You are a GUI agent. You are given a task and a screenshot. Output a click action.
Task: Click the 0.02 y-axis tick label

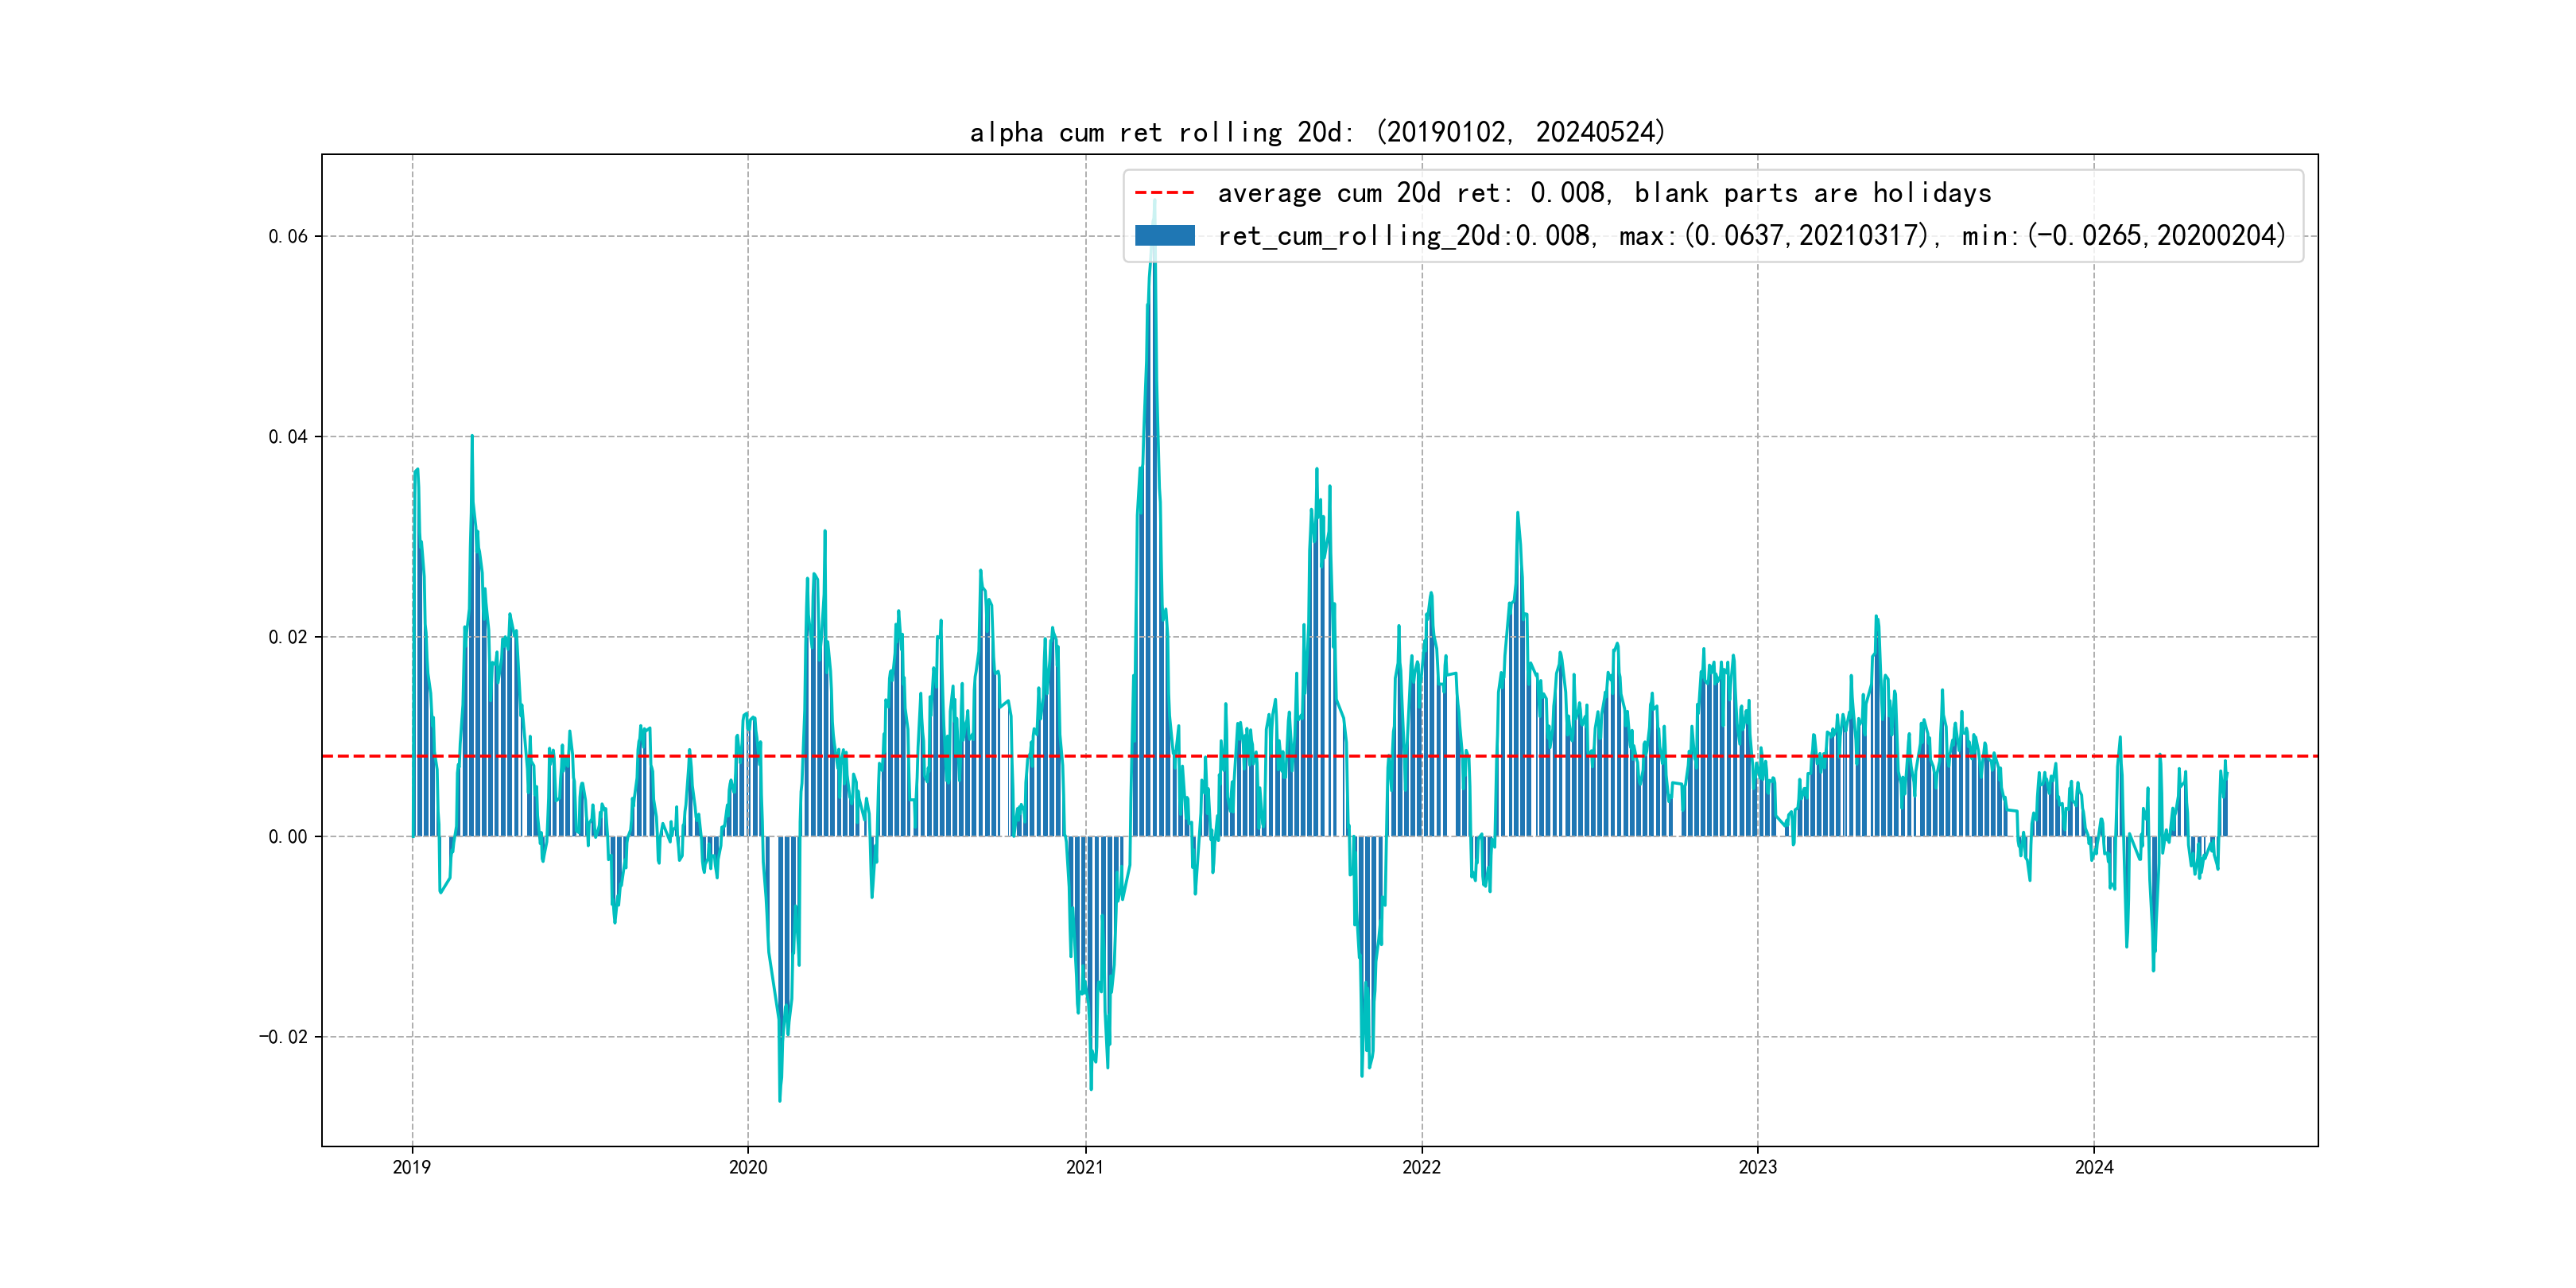coord(288,637)
